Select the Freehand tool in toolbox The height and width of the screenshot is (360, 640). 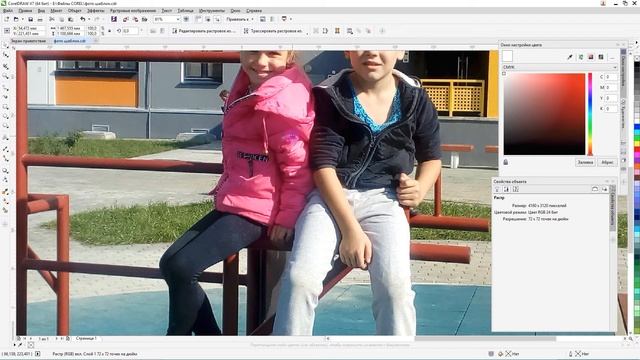pyautogui.click(x=6, y=87)
